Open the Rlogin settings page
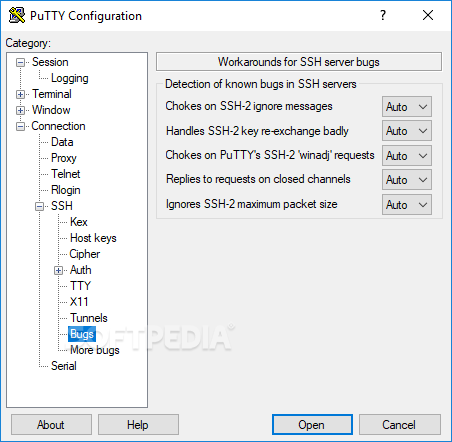 pos(66,190)
